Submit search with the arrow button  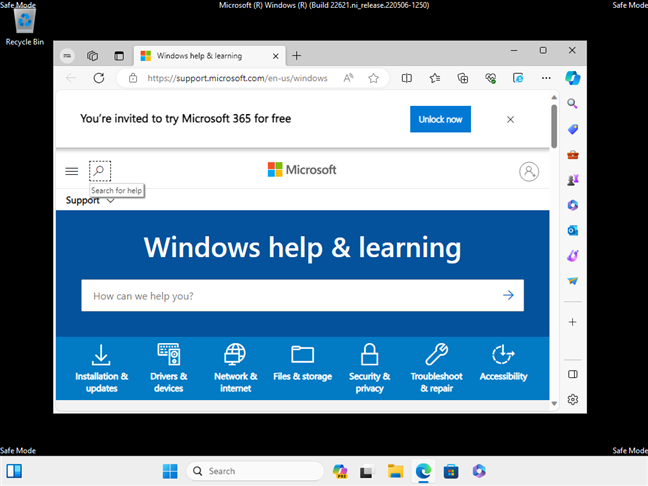click(x=508, y=295)
